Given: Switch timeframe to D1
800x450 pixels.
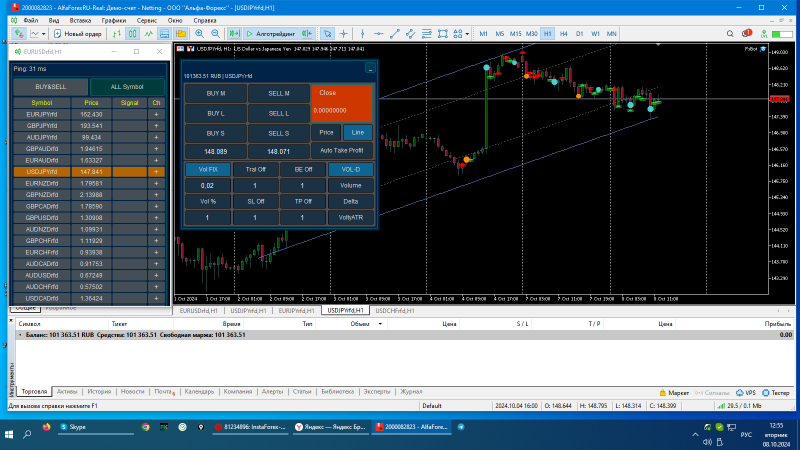Looking at the screenshot, I should pyautogui.click(x=580, y=34).
